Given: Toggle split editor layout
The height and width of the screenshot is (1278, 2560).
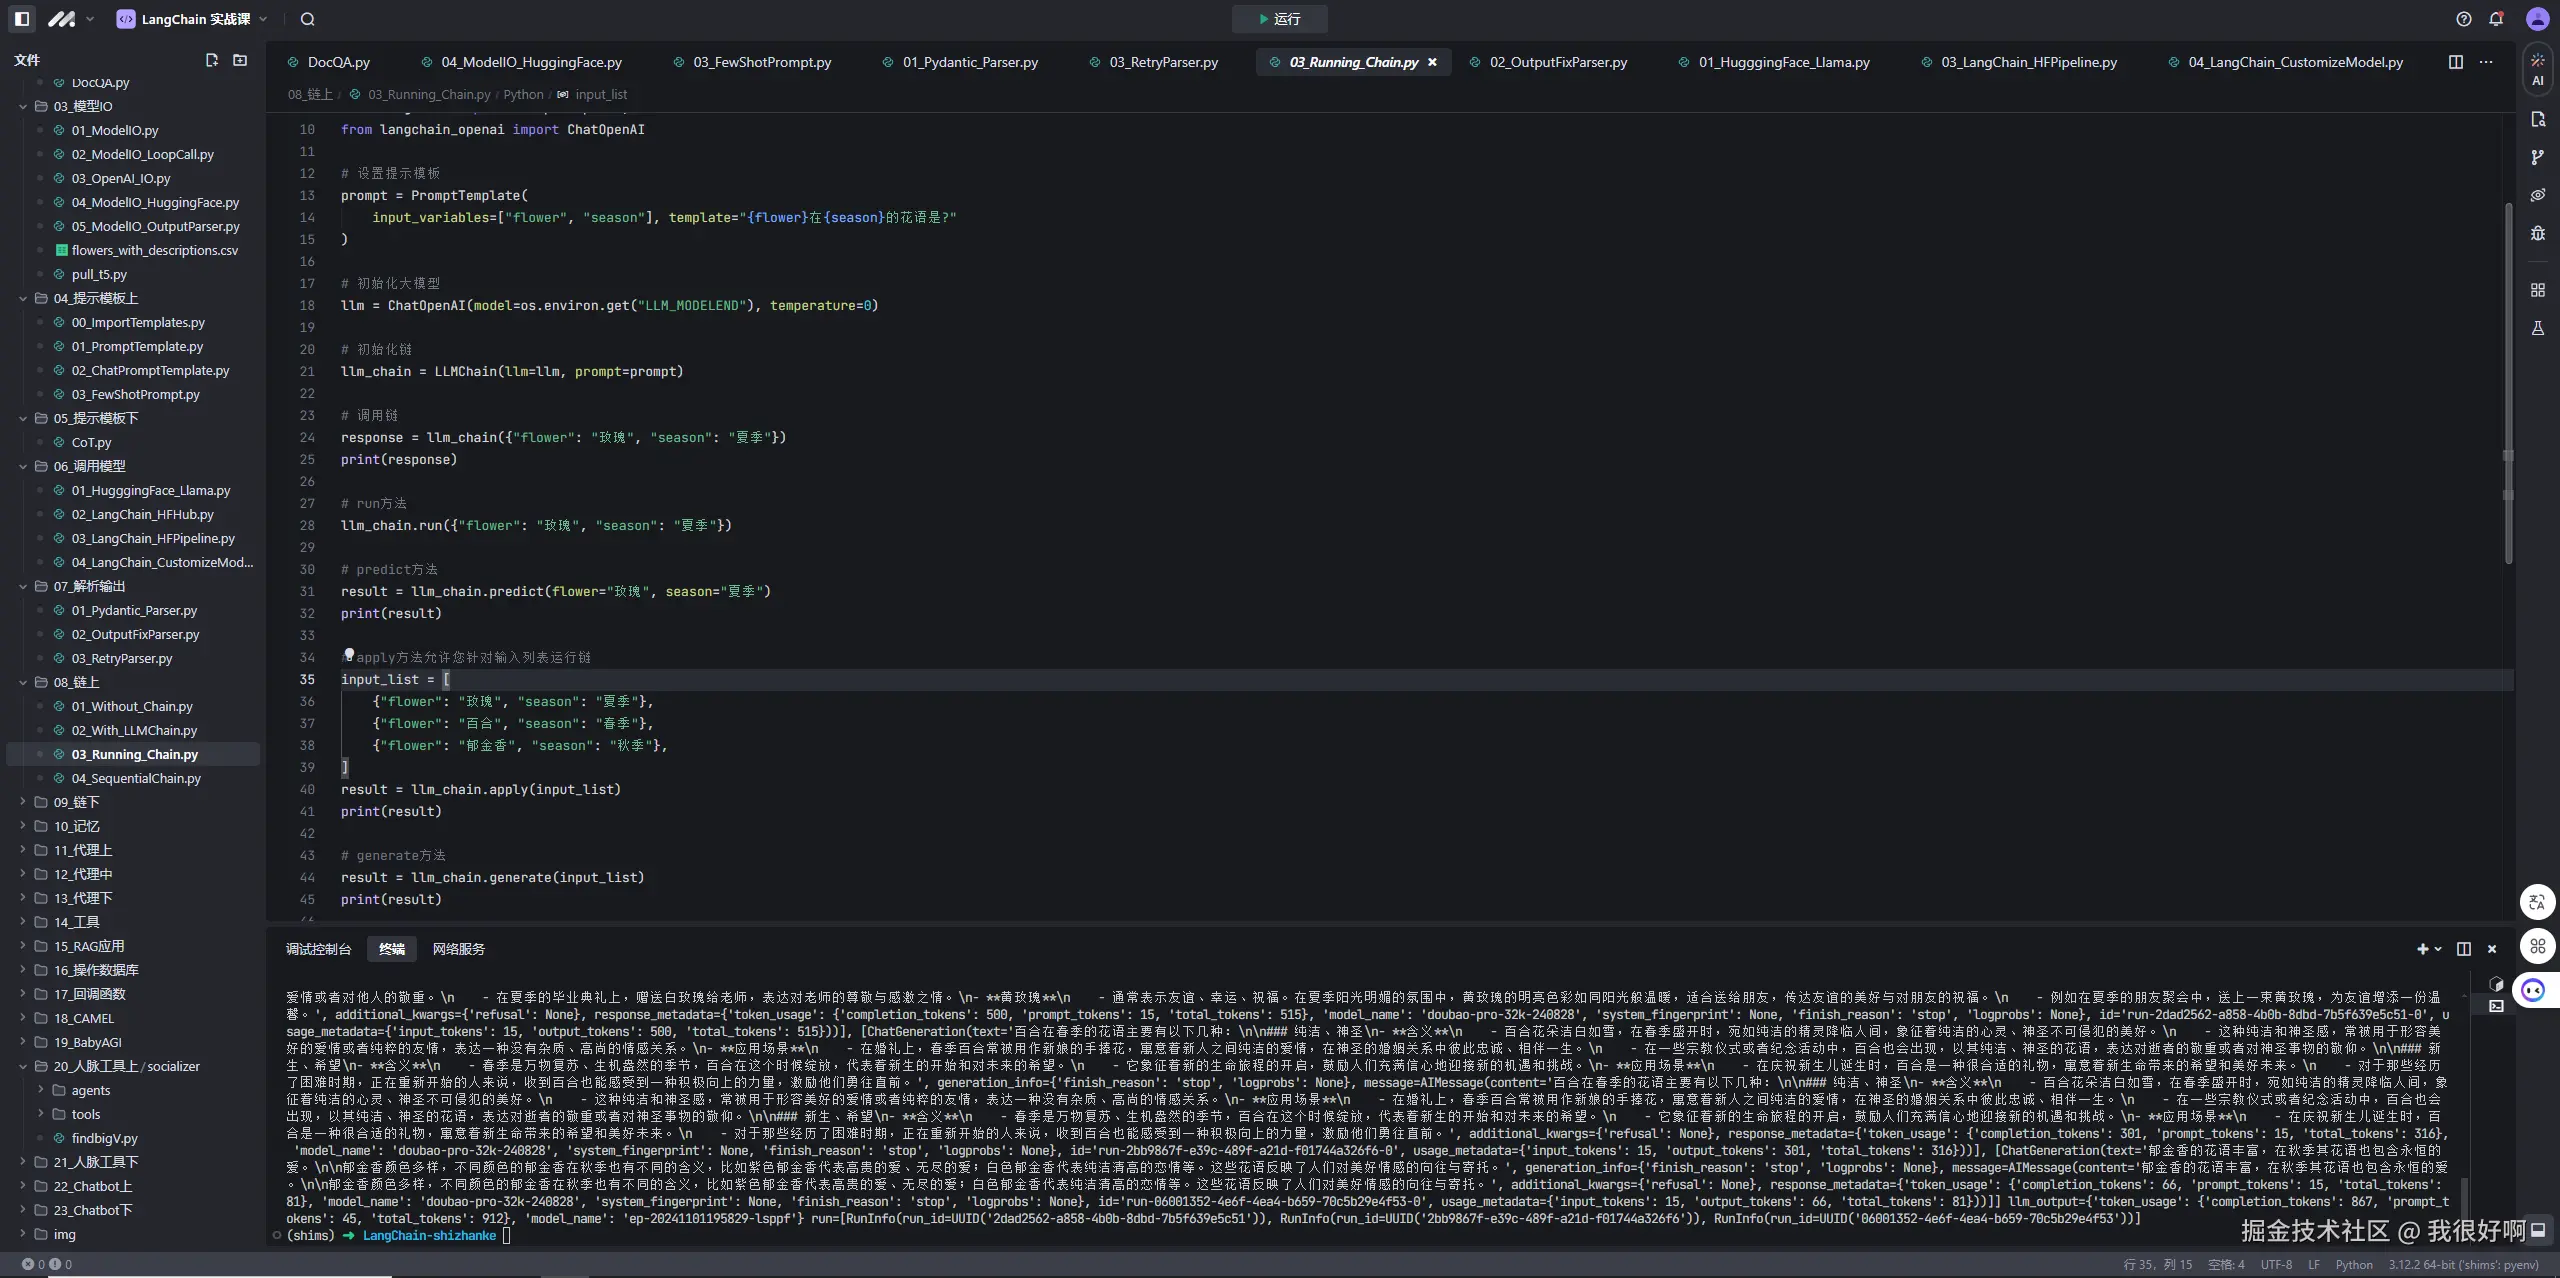Looking at the screenshot, I should tap(2455, 62).
